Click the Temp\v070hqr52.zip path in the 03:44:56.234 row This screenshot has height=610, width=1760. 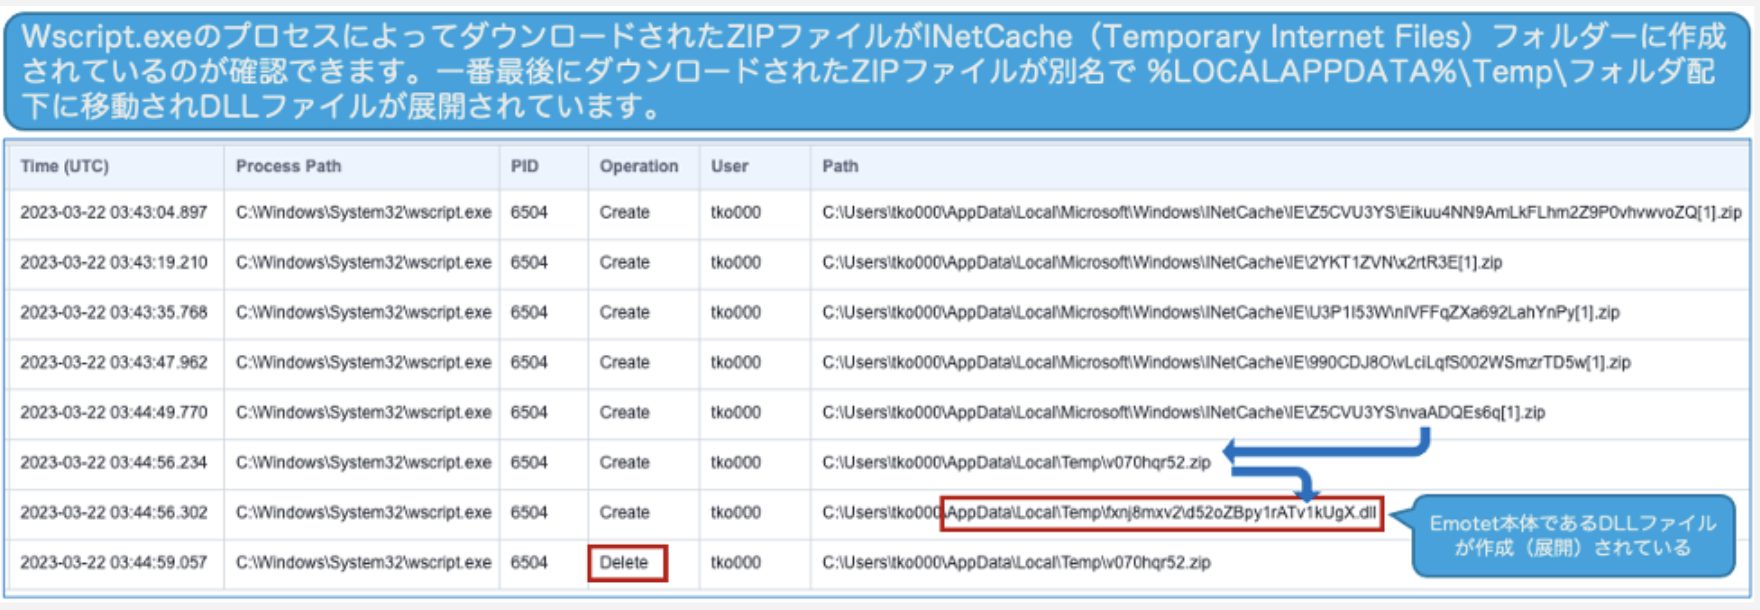click(1016, 462)
